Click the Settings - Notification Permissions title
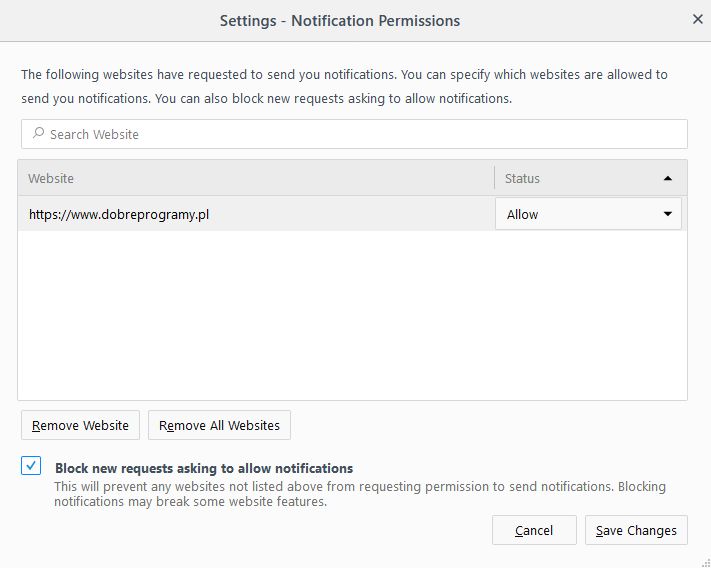Screen dimensions: 711x568 [340, 20]
